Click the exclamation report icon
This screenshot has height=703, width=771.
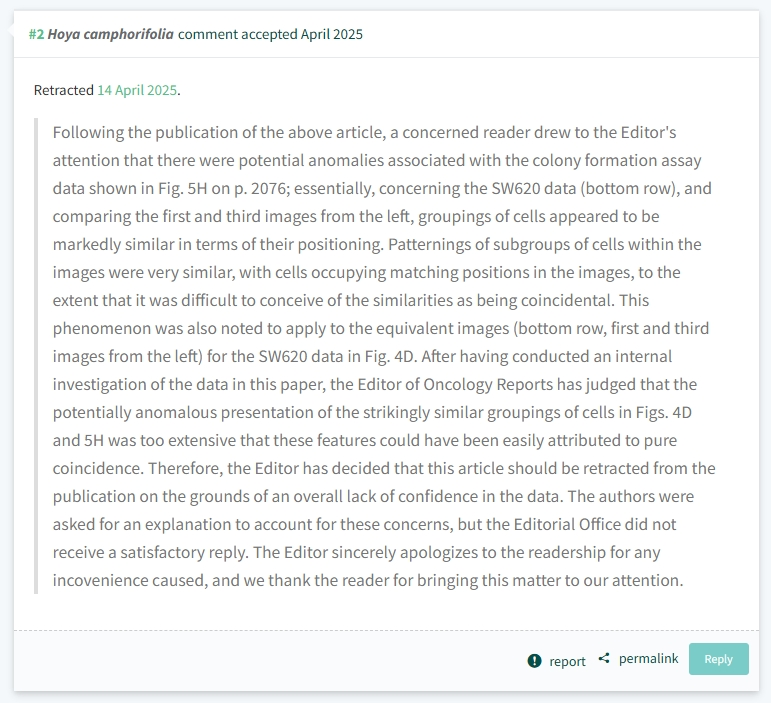point(534,661)
